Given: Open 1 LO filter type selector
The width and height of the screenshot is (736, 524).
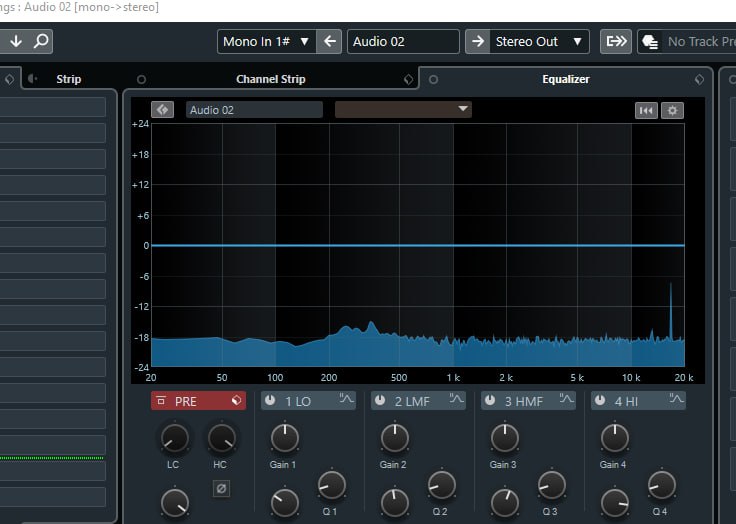Looking at the screenshot, I should (346, 399).
